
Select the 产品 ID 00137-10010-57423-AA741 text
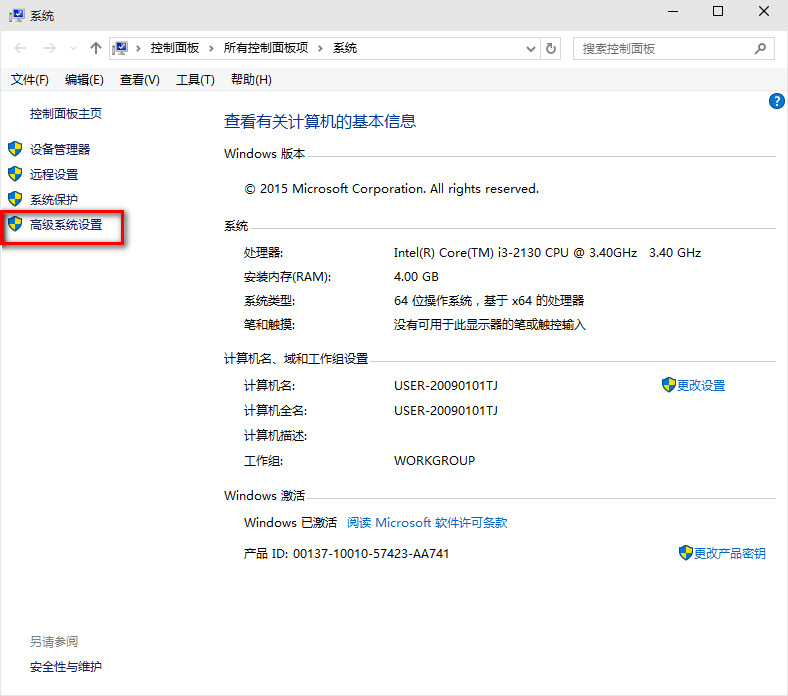coord(346,554)
